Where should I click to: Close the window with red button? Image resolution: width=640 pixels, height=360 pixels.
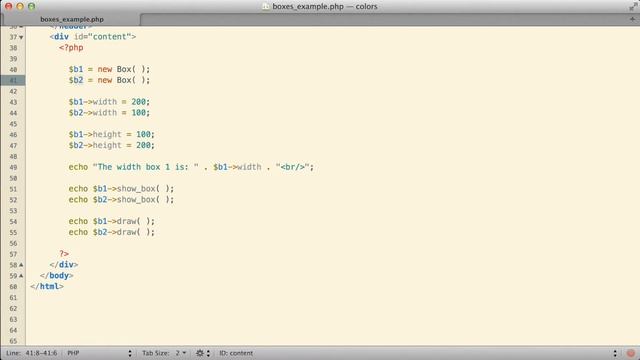pos(8,7)
